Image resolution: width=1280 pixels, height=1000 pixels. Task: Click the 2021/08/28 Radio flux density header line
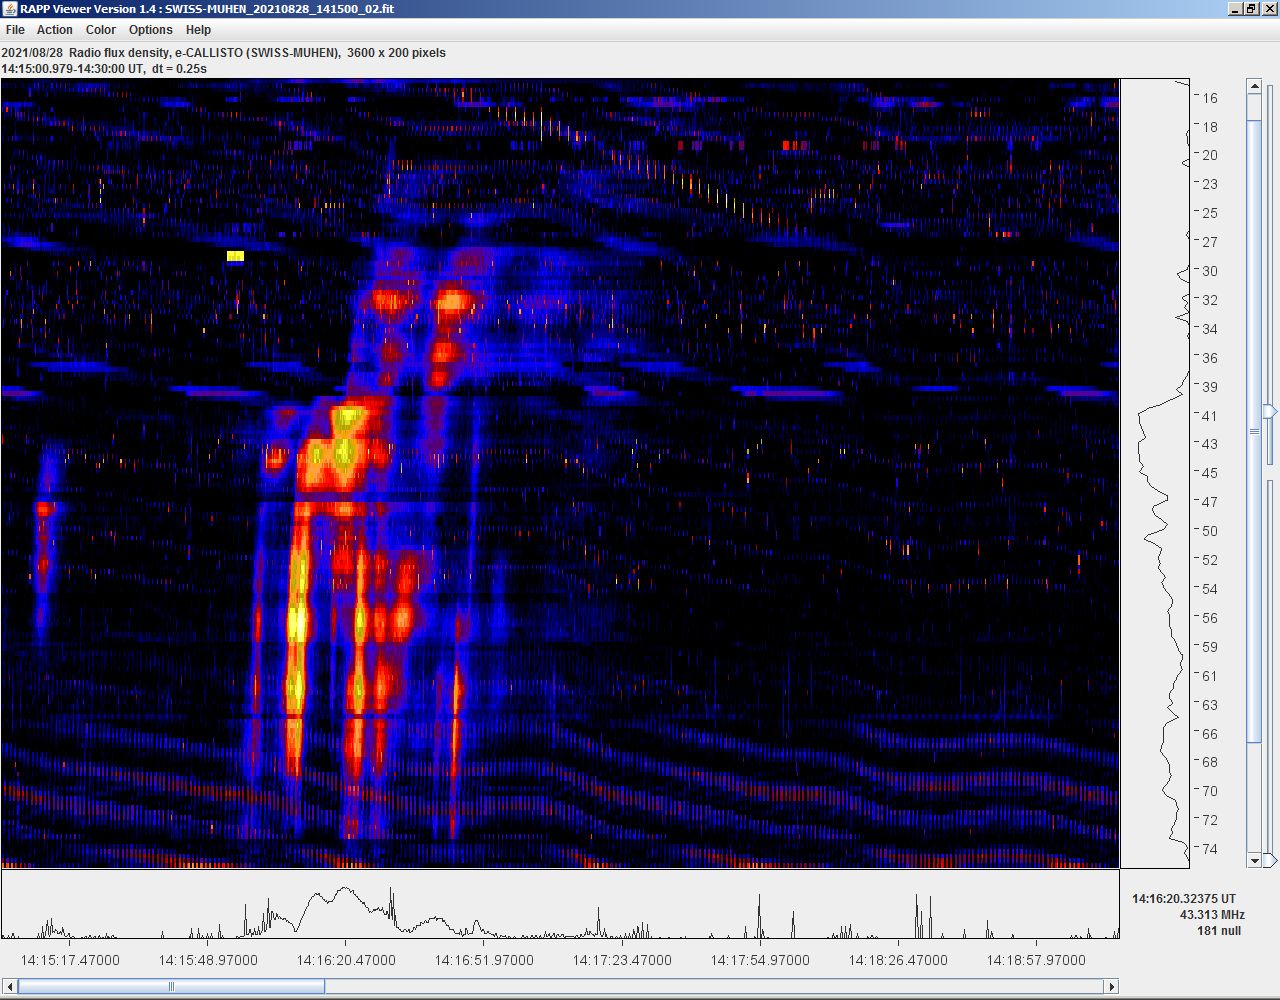[224, 53]
